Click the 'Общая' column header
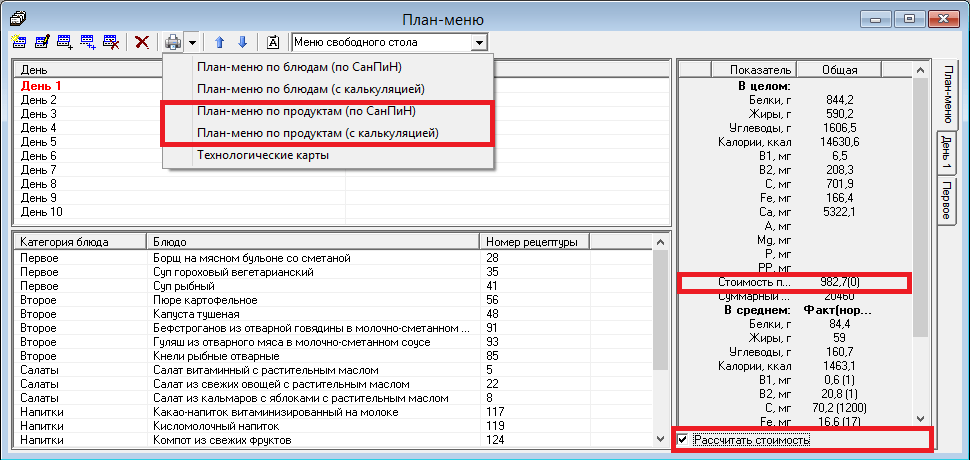 pos(839,70)
